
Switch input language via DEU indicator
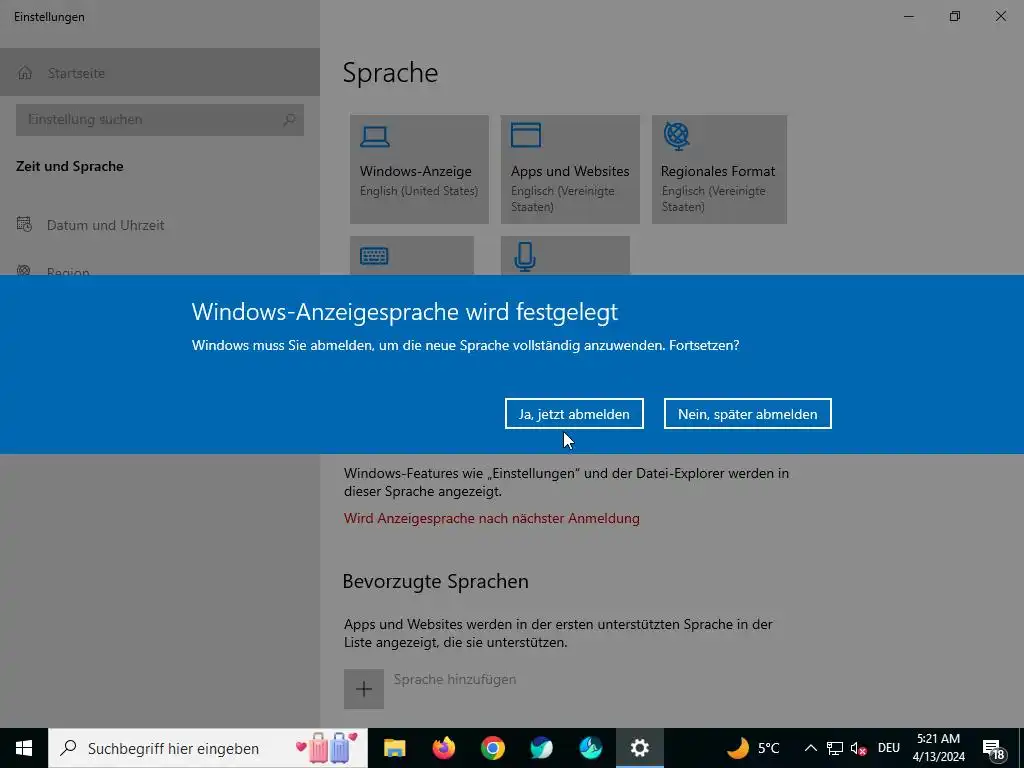889,748
